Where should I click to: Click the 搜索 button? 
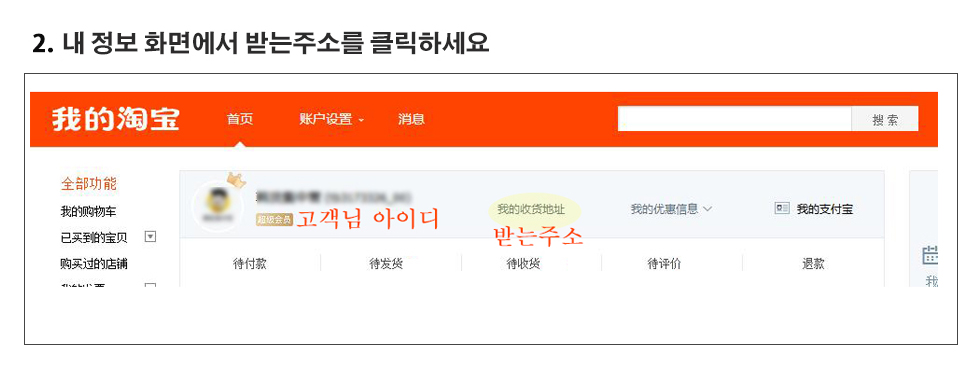coord(885,119)
